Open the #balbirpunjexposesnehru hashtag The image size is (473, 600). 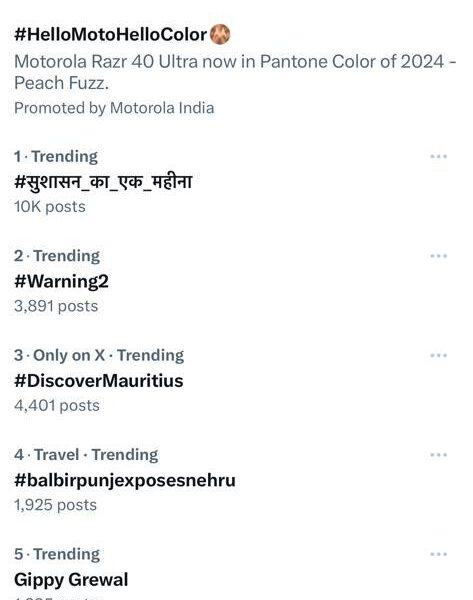(125, 481)
